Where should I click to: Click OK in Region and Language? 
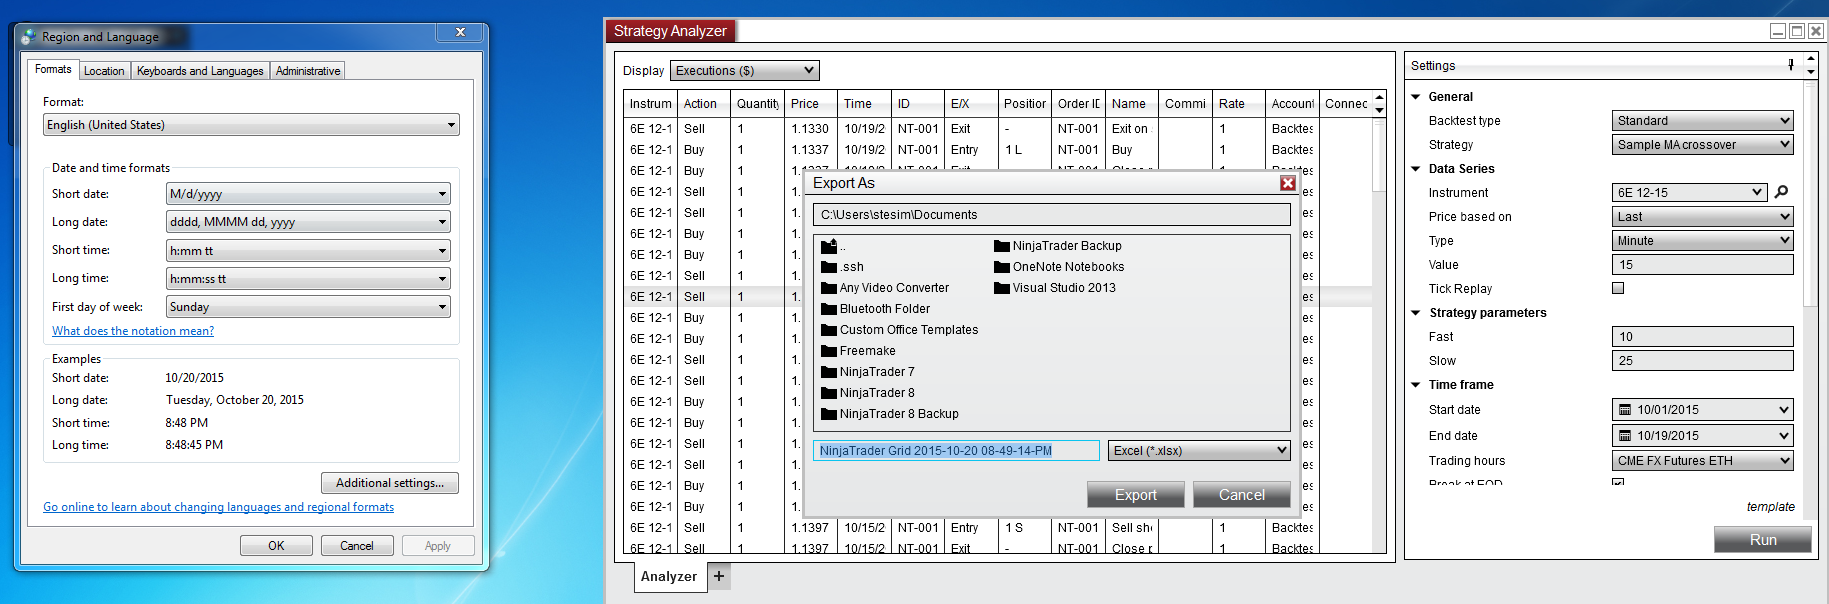[276, 546]
